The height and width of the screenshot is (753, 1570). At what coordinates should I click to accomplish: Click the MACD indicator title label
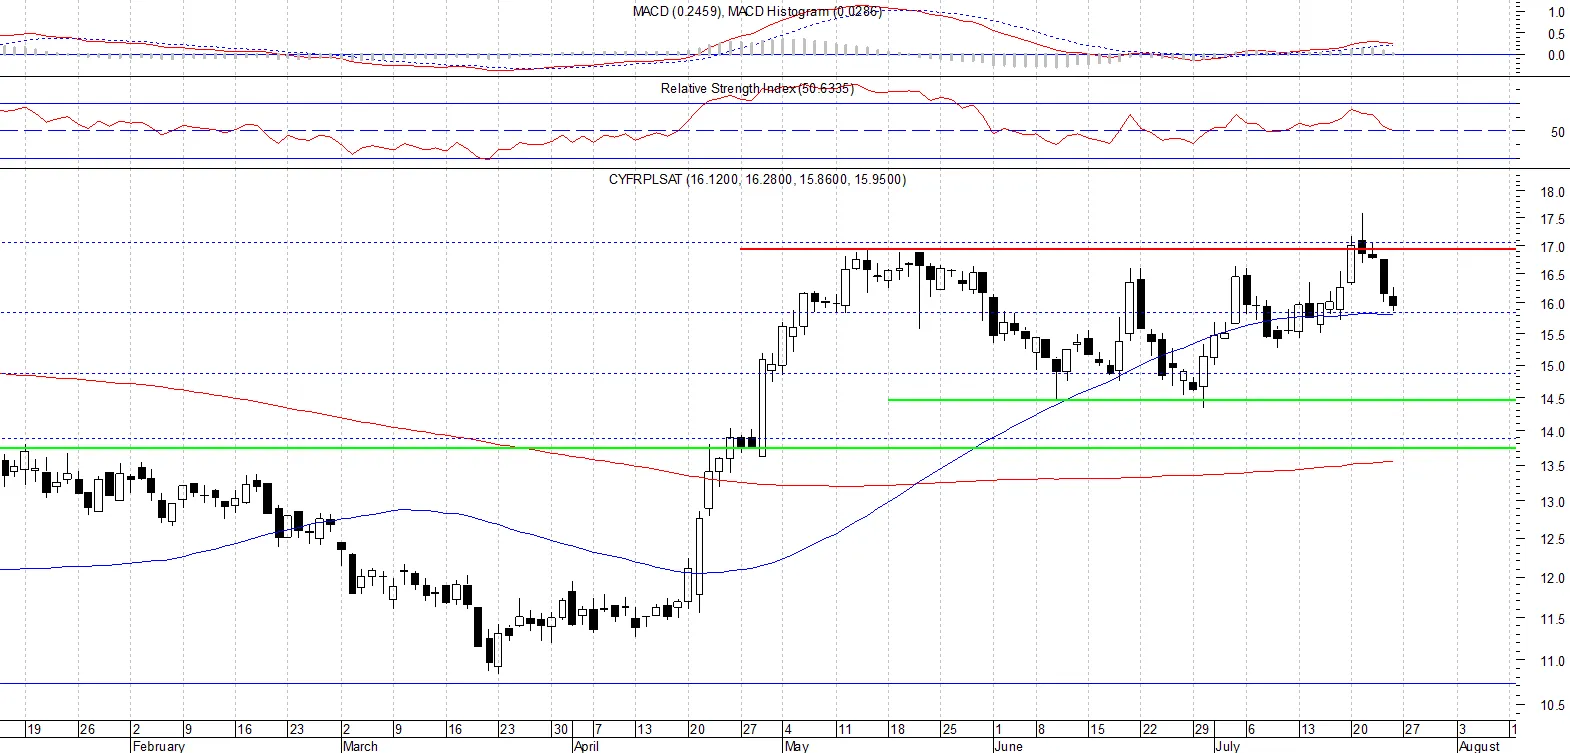[x=758, y=11]
